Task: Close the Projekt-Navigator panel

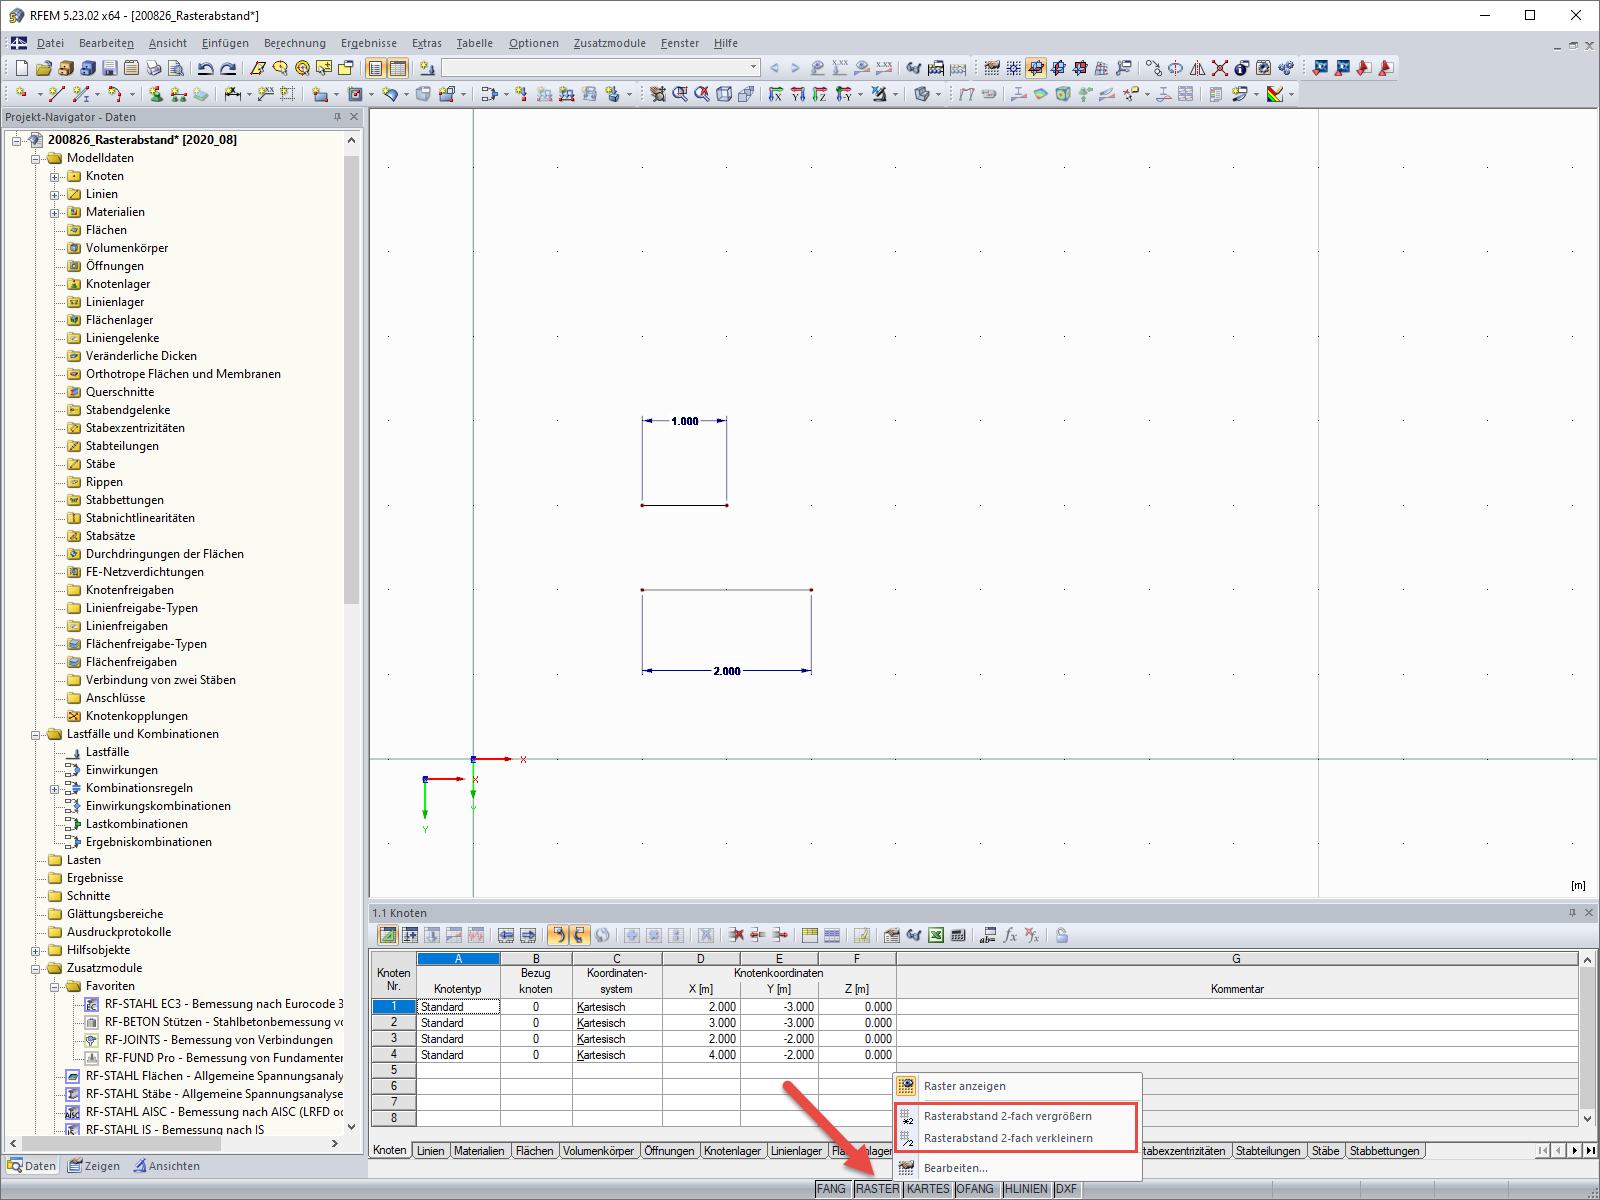Action: (354, 117)
